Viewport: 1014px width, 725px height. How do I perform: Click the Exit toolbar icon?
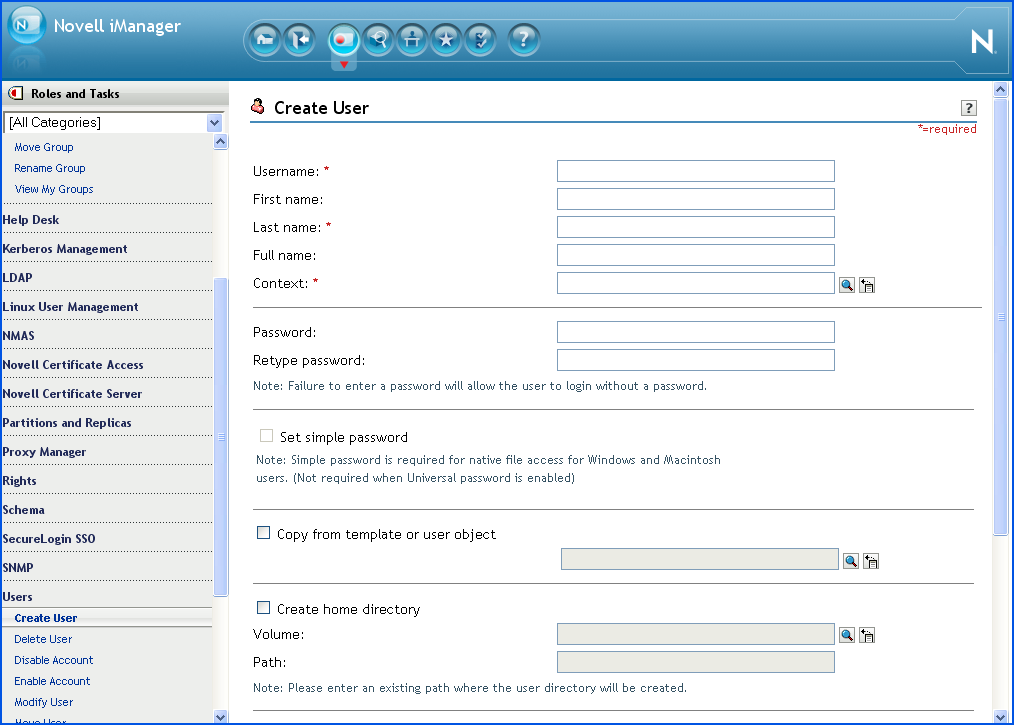tap(299, 40)
